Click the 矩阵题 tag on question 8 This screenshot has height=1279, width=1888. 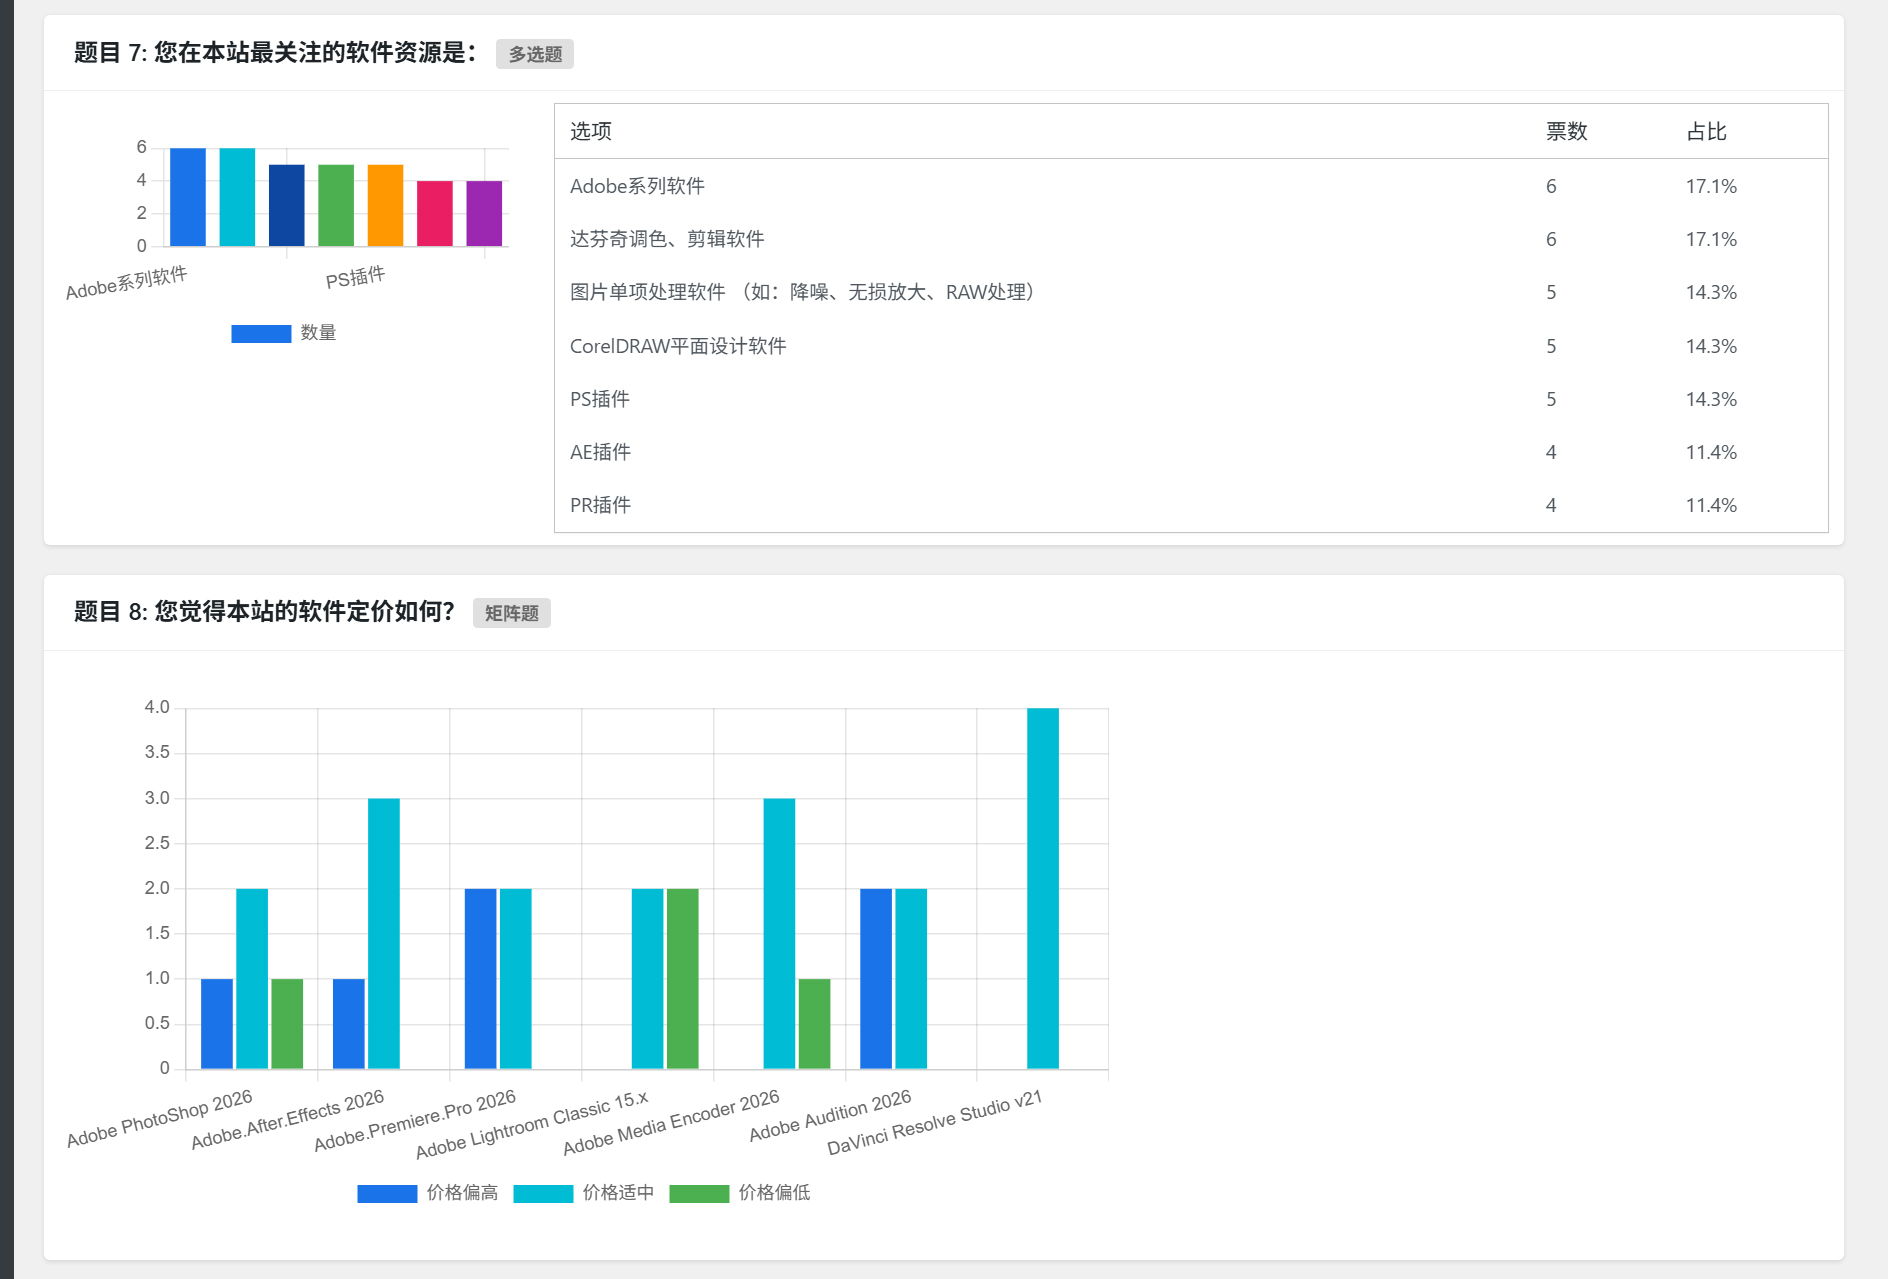point(511,613)
